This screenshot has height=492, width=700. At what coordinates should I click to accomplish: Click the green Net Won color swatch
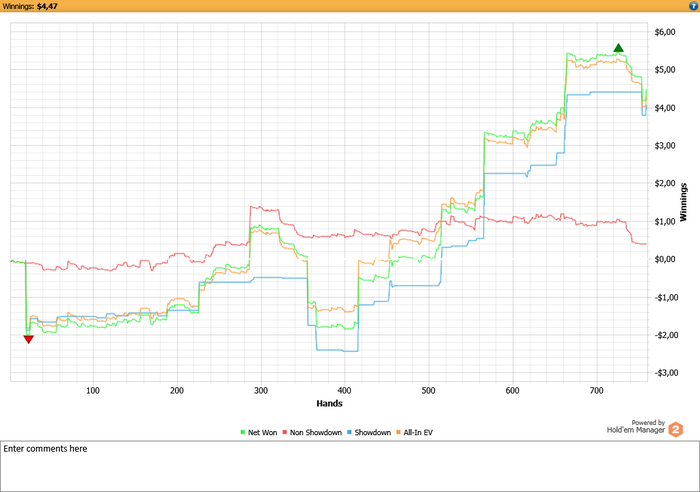click(243, 432)
